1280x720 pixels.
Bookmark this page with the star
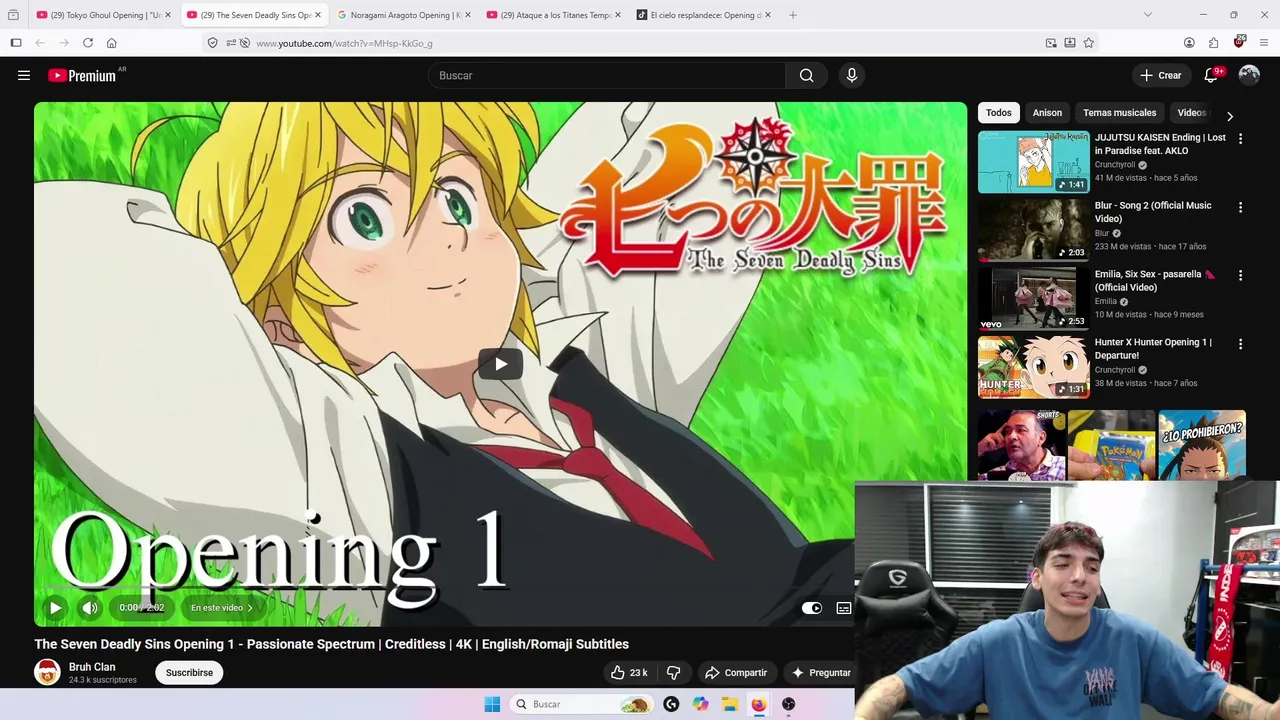1088,43
